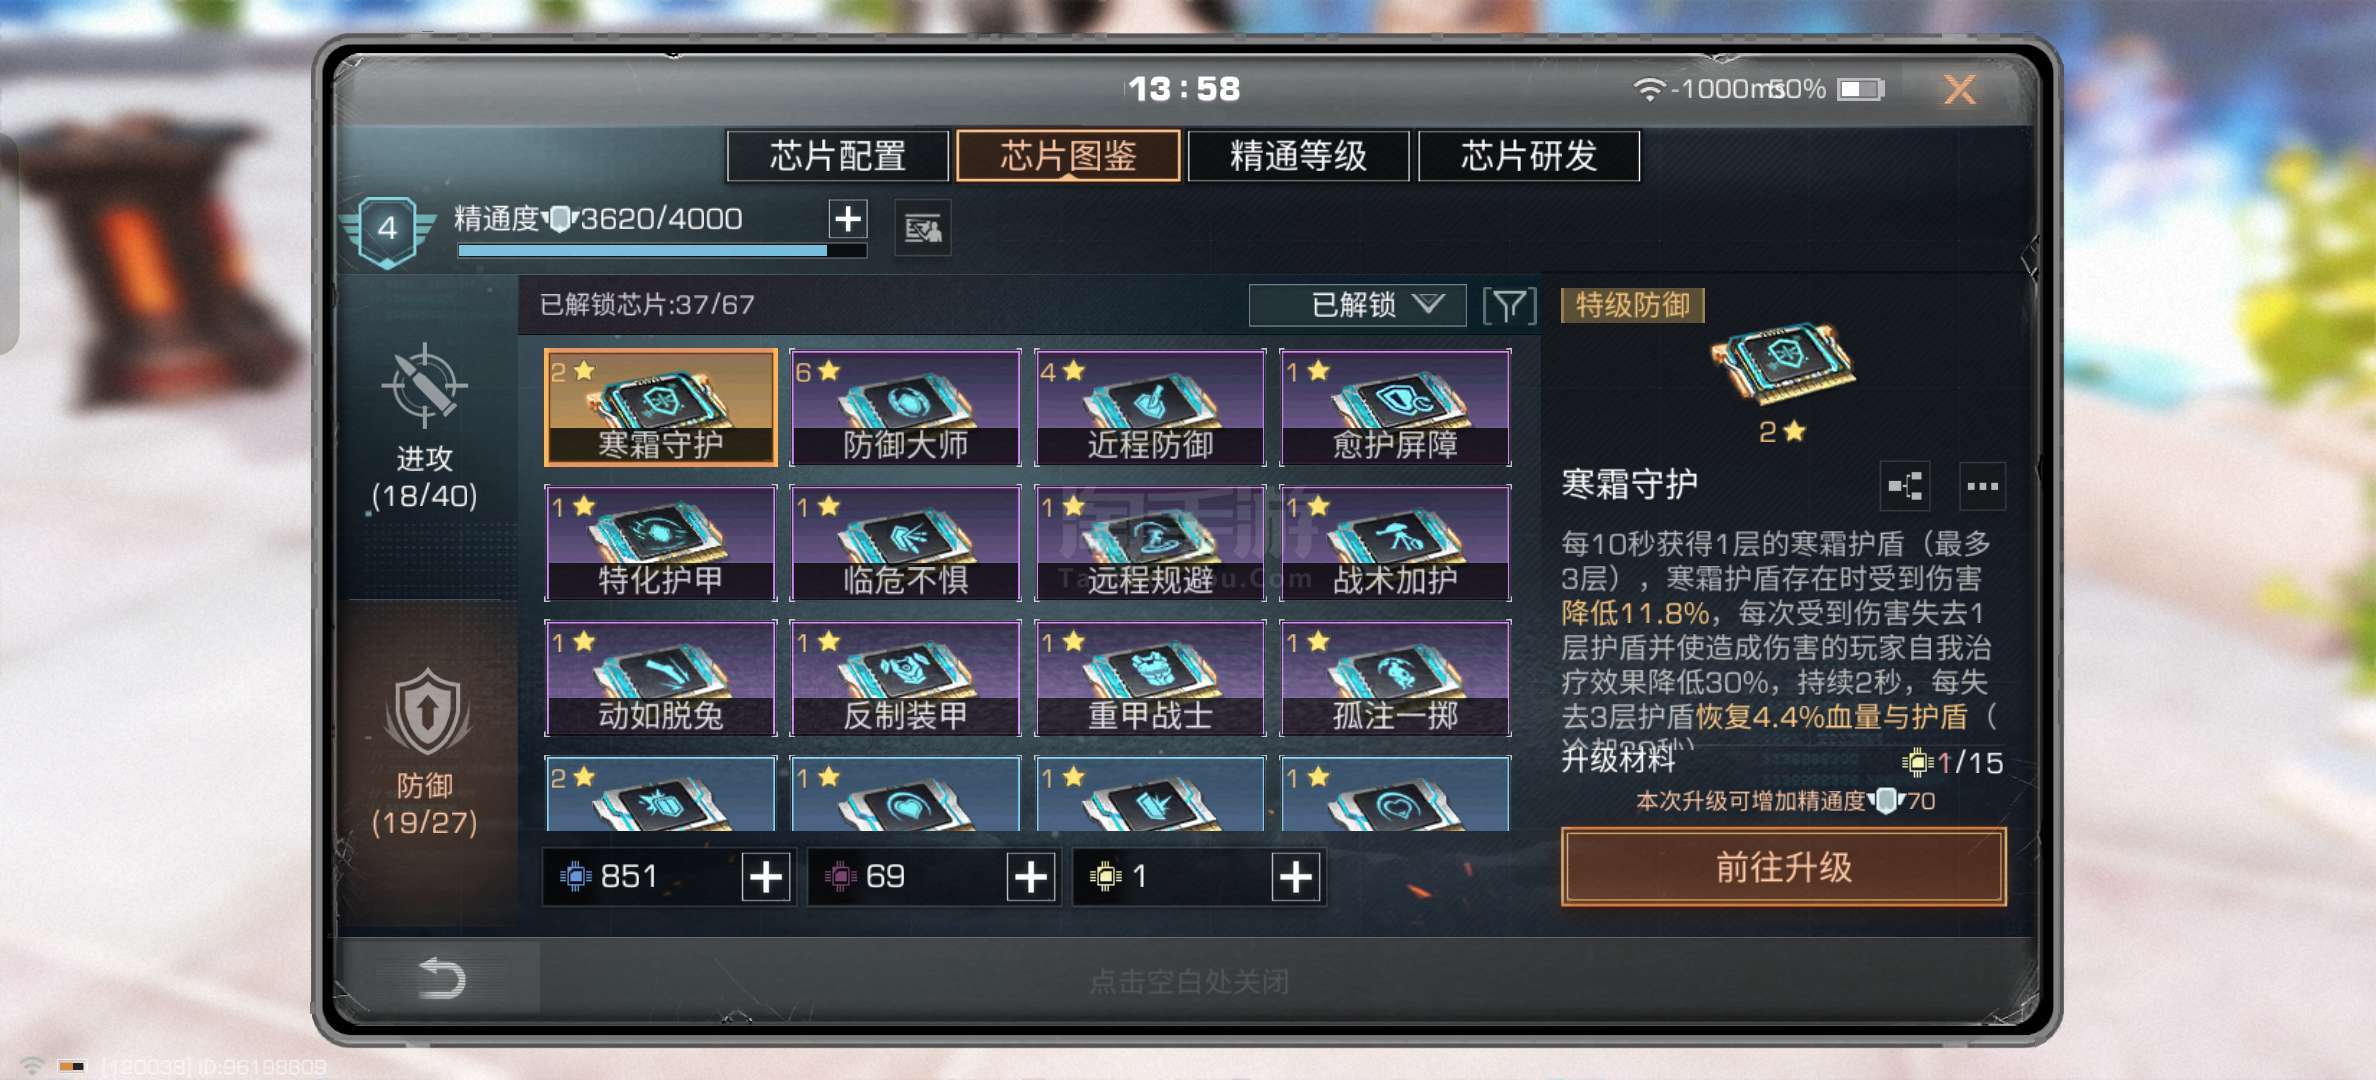
Task: Select the 防御大师 chip card
Action: pos(905,407)
